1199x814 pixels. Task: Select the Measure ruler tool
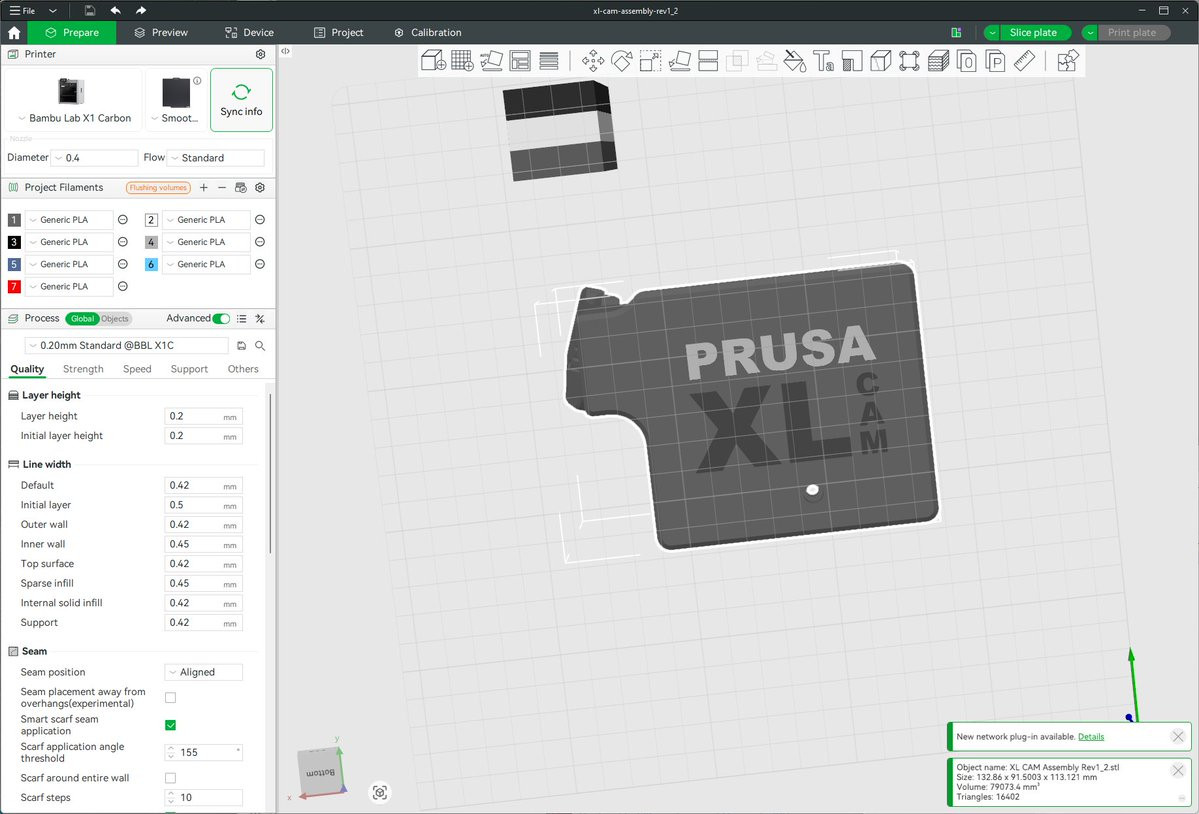[1024, 61]
